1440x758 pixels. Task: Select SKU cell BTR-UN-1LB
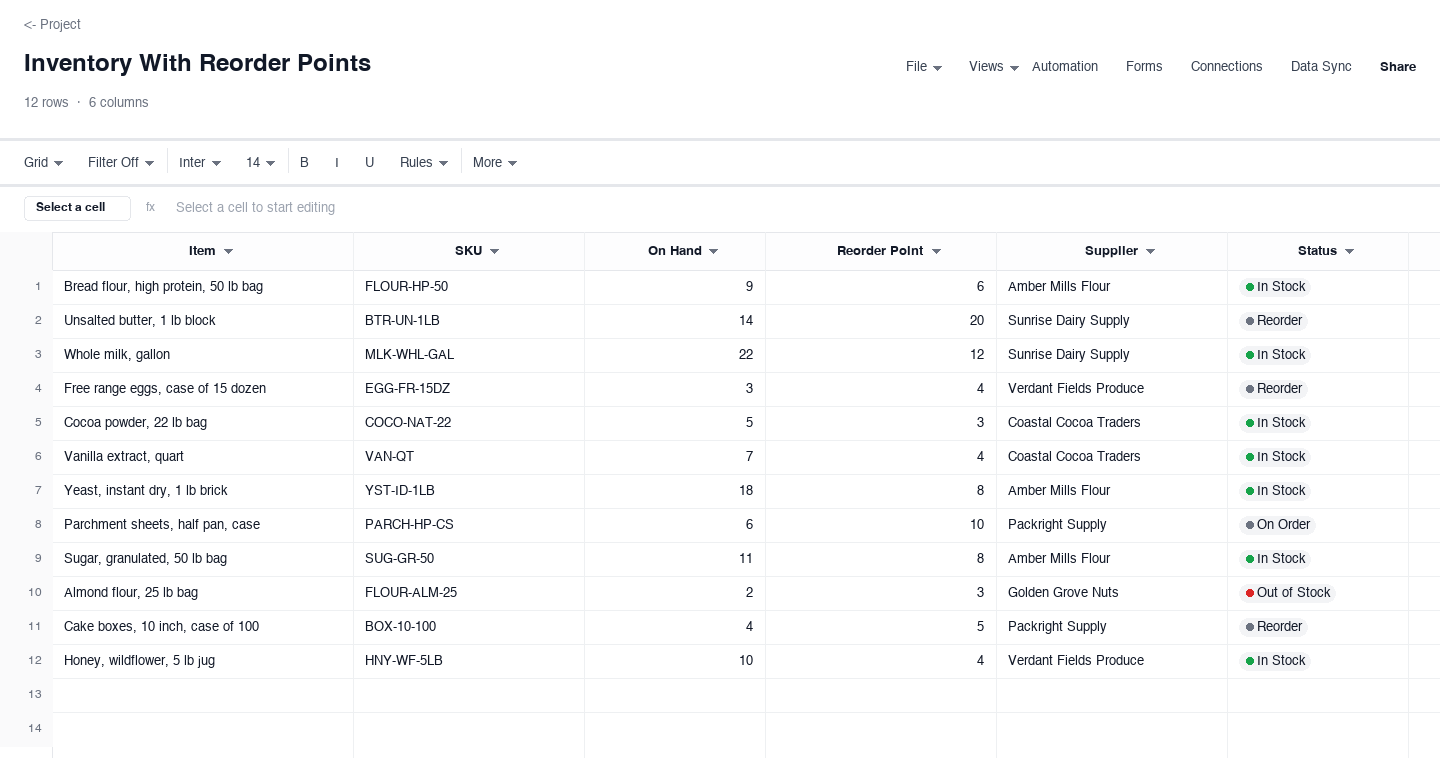click(469, 321)
